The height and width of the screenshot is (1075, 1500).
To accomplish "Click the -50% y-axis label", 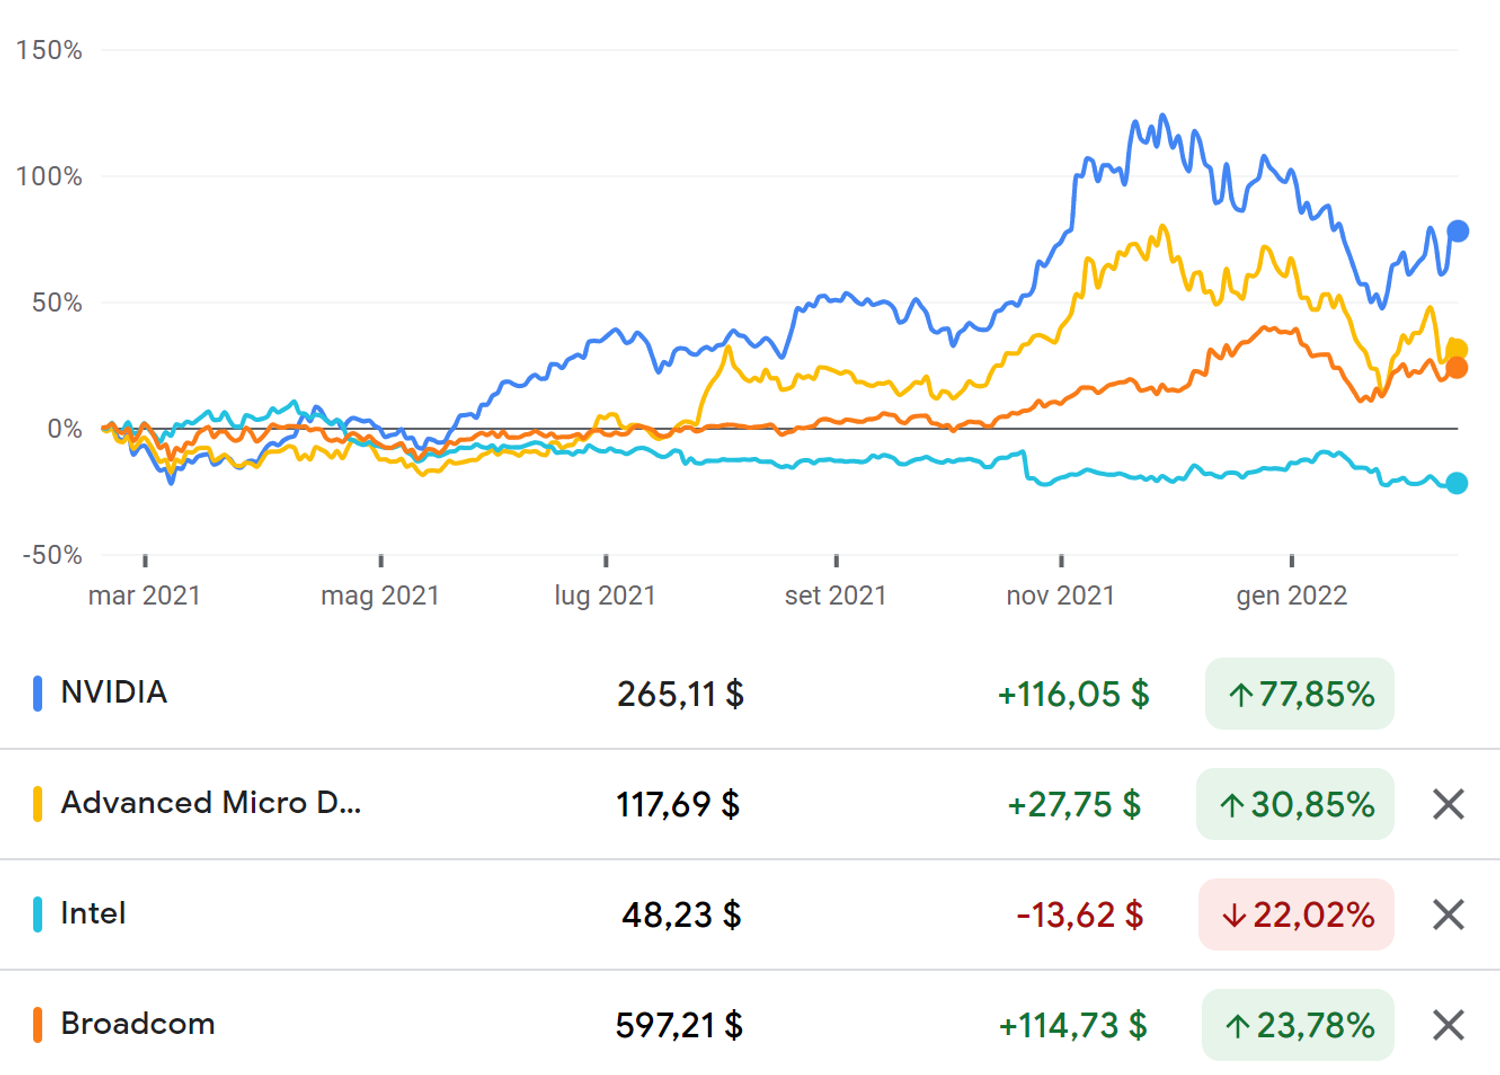I will tap(52, 555).
